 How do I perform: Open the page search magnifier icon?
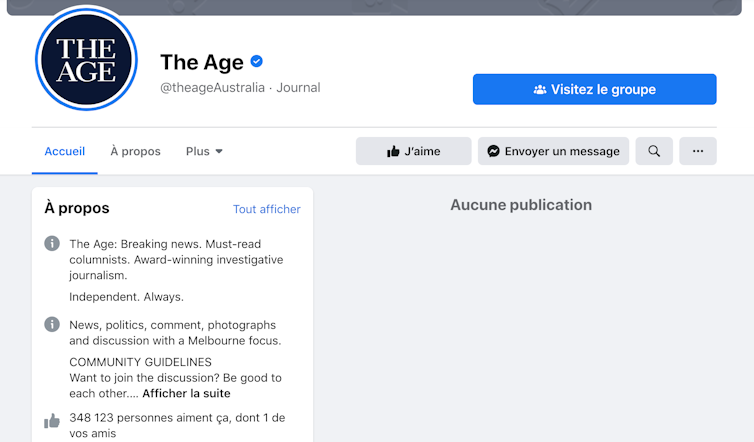tap(654, 151)
